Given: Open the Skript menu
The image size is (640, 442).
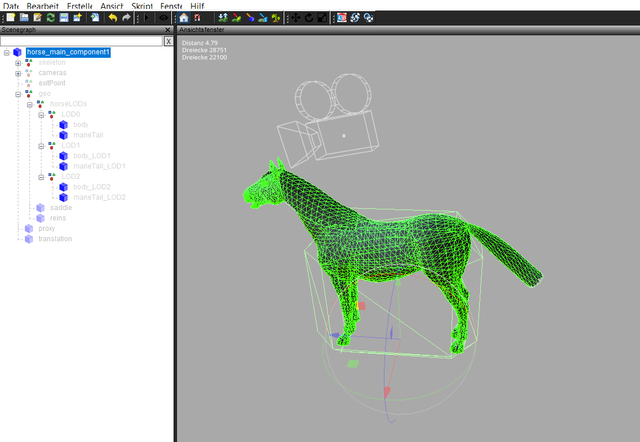Looking at the screenshot, I should coord(142,6).
